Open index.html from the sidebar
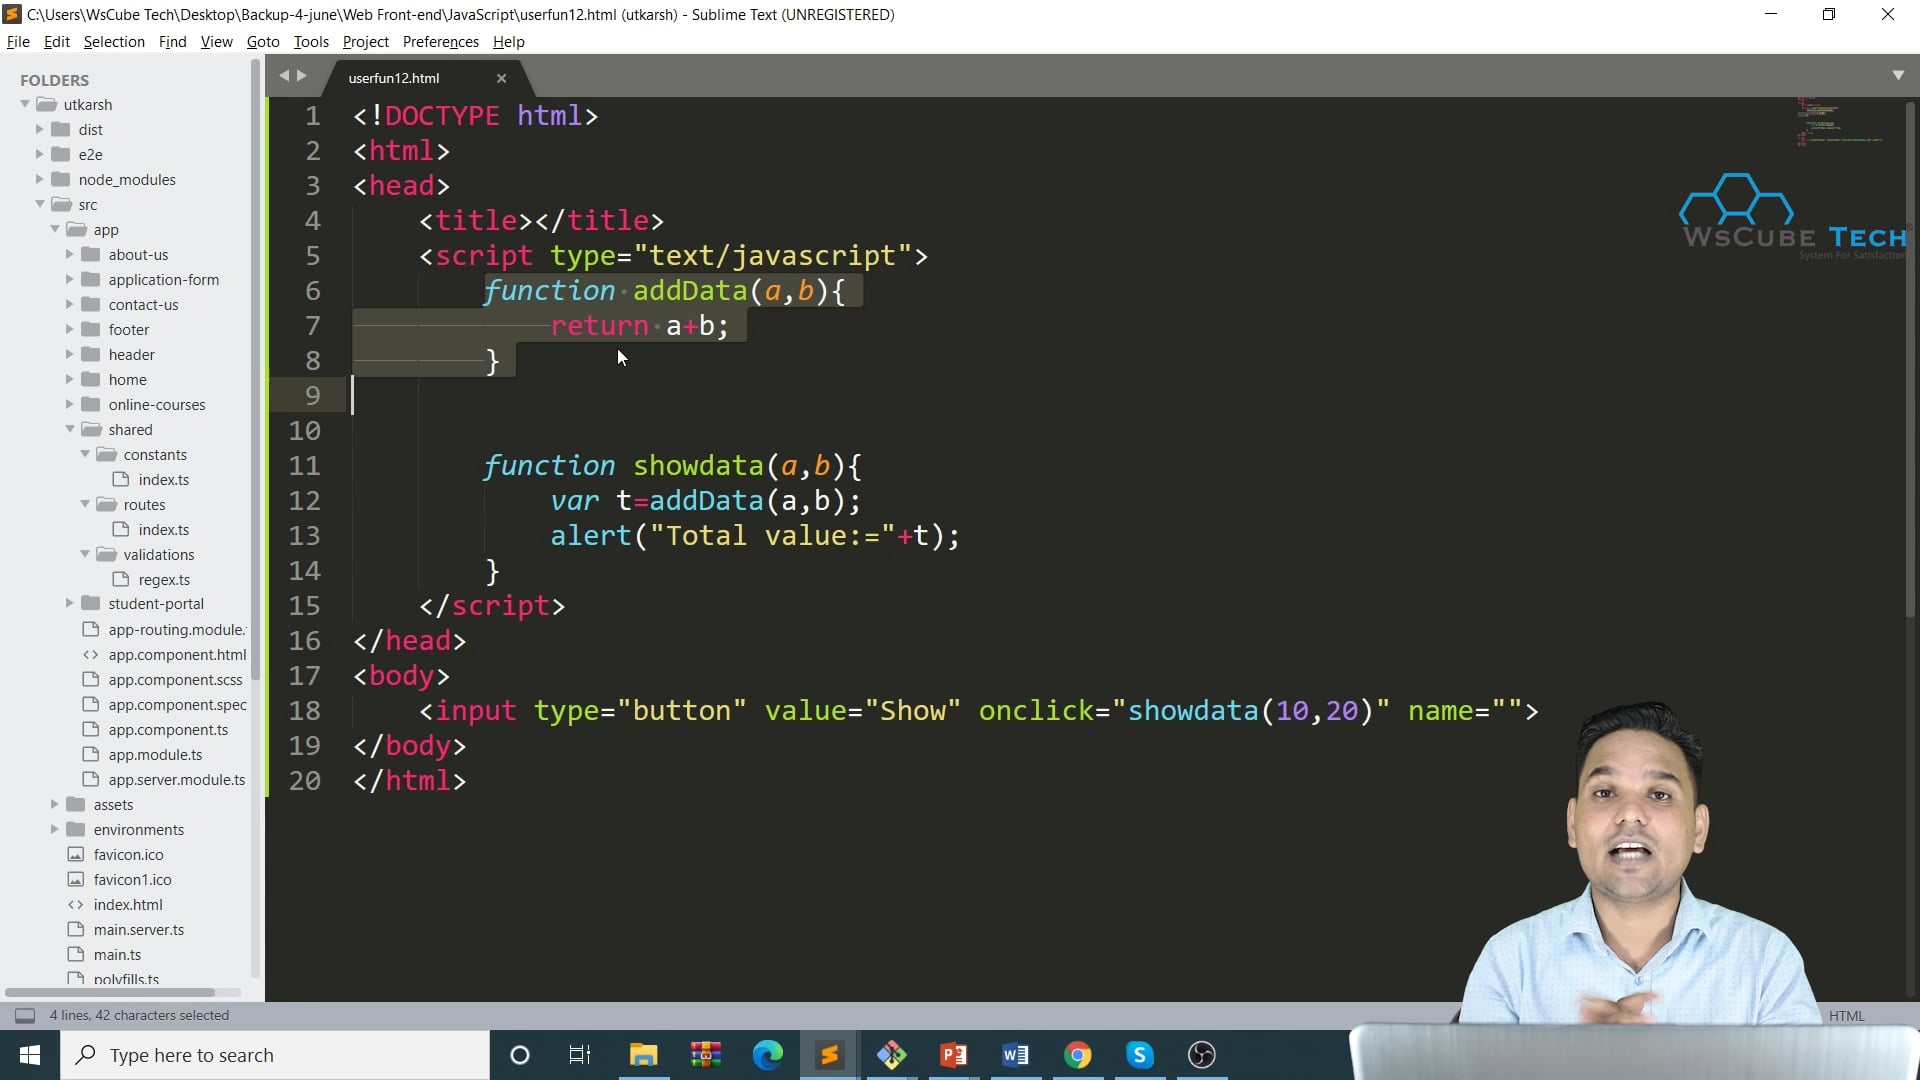Image resolution: width=1920 pixels, height=1080 pixels. [x=126, y=904]
